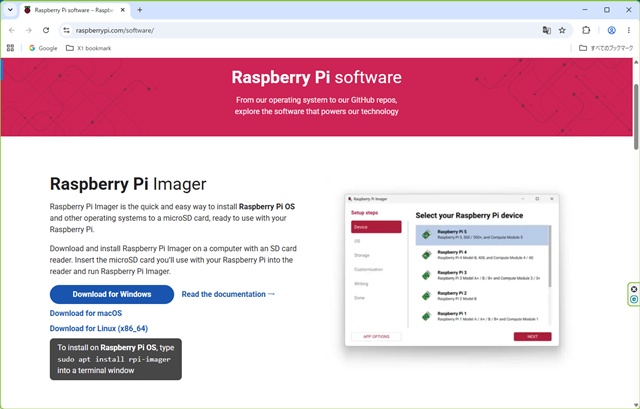
Task: Click APP OPTIONS button in Imager screenshot
Action: (376, 336)
